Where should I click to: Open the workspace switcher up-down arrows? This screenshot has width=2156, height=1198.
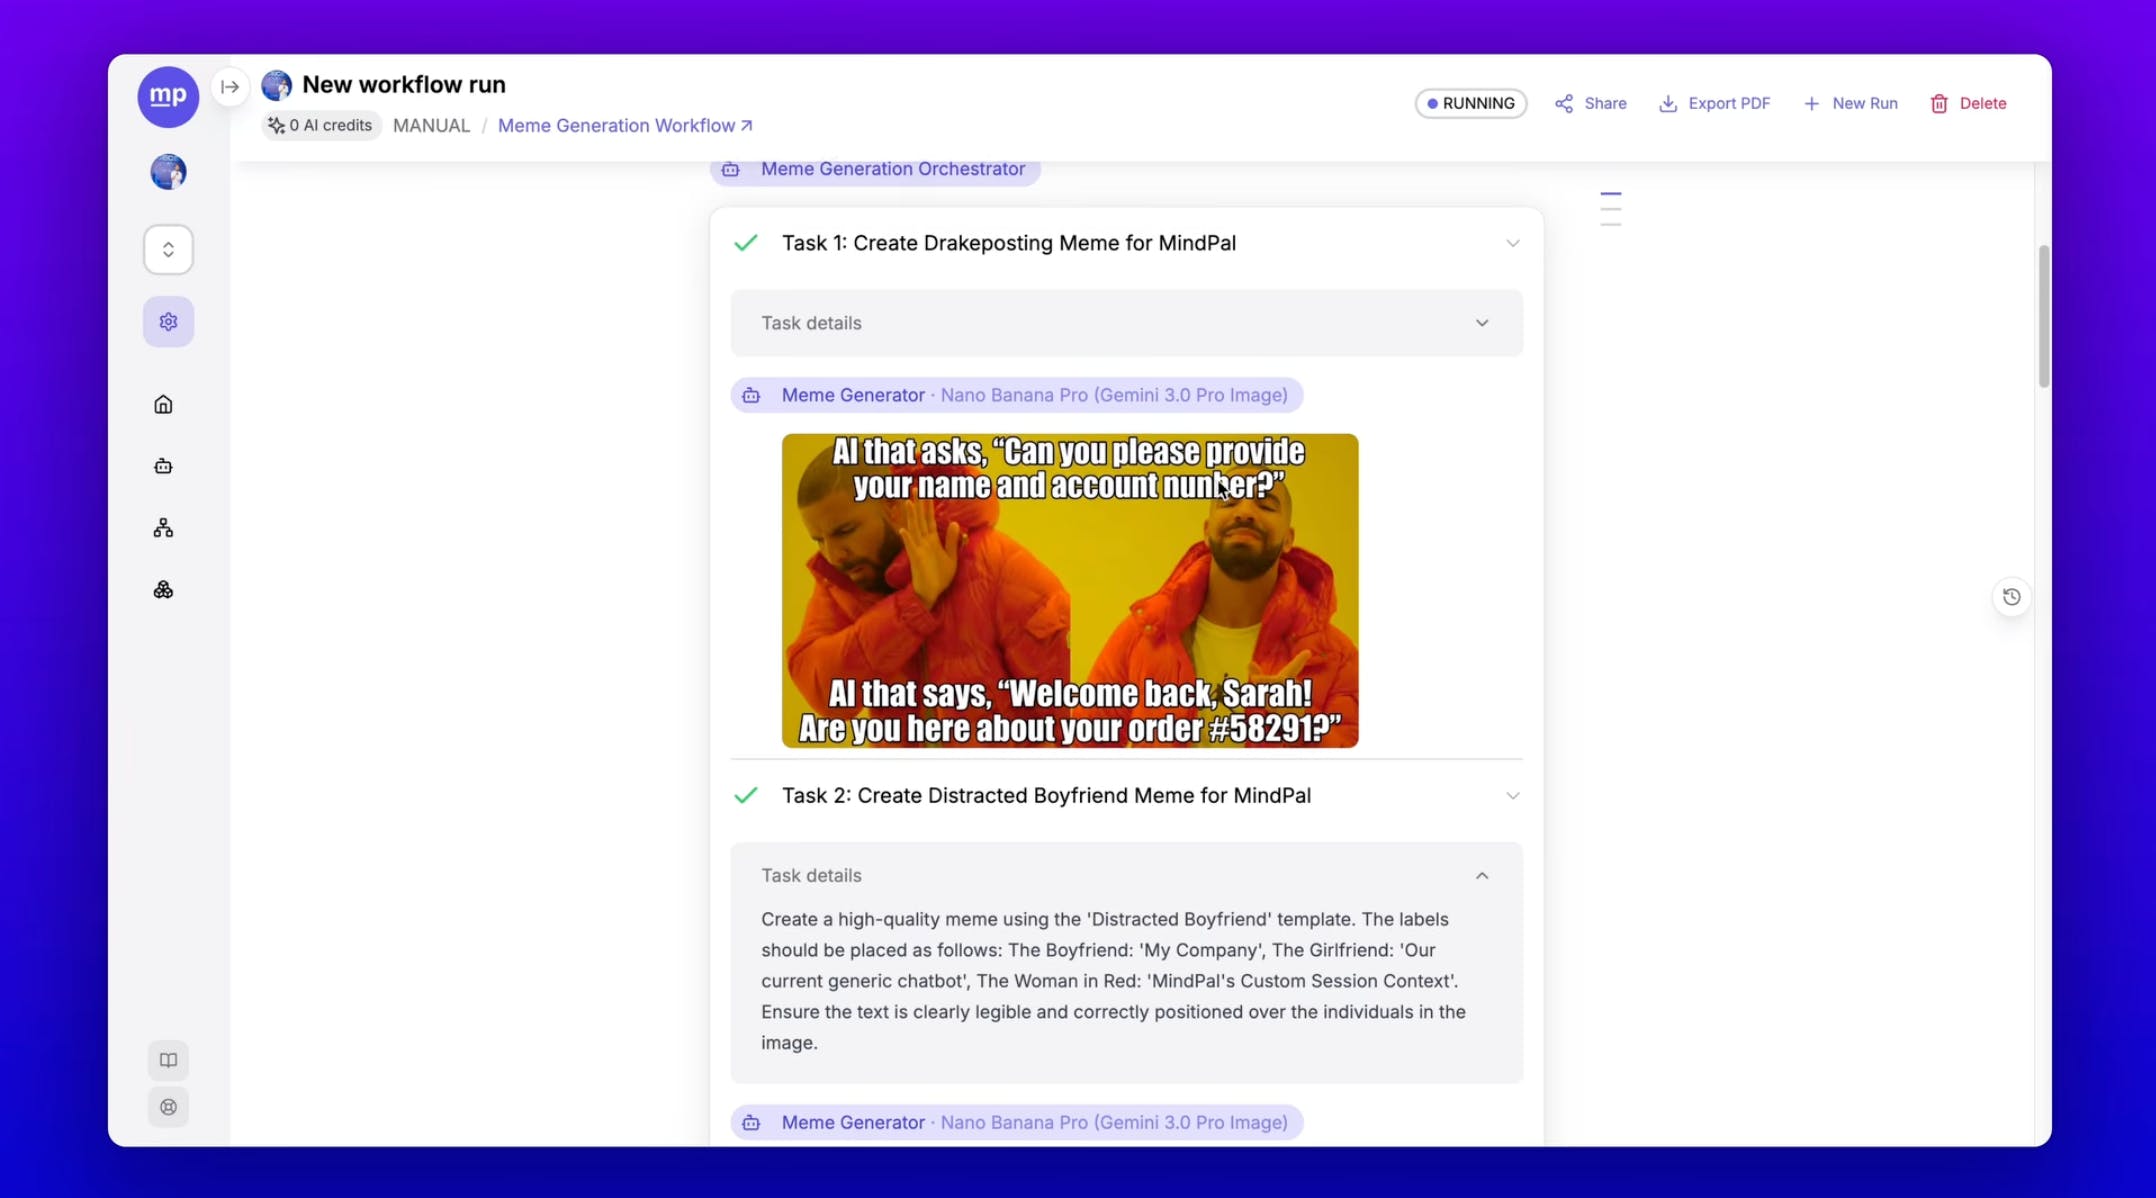[x=168, y=249]
